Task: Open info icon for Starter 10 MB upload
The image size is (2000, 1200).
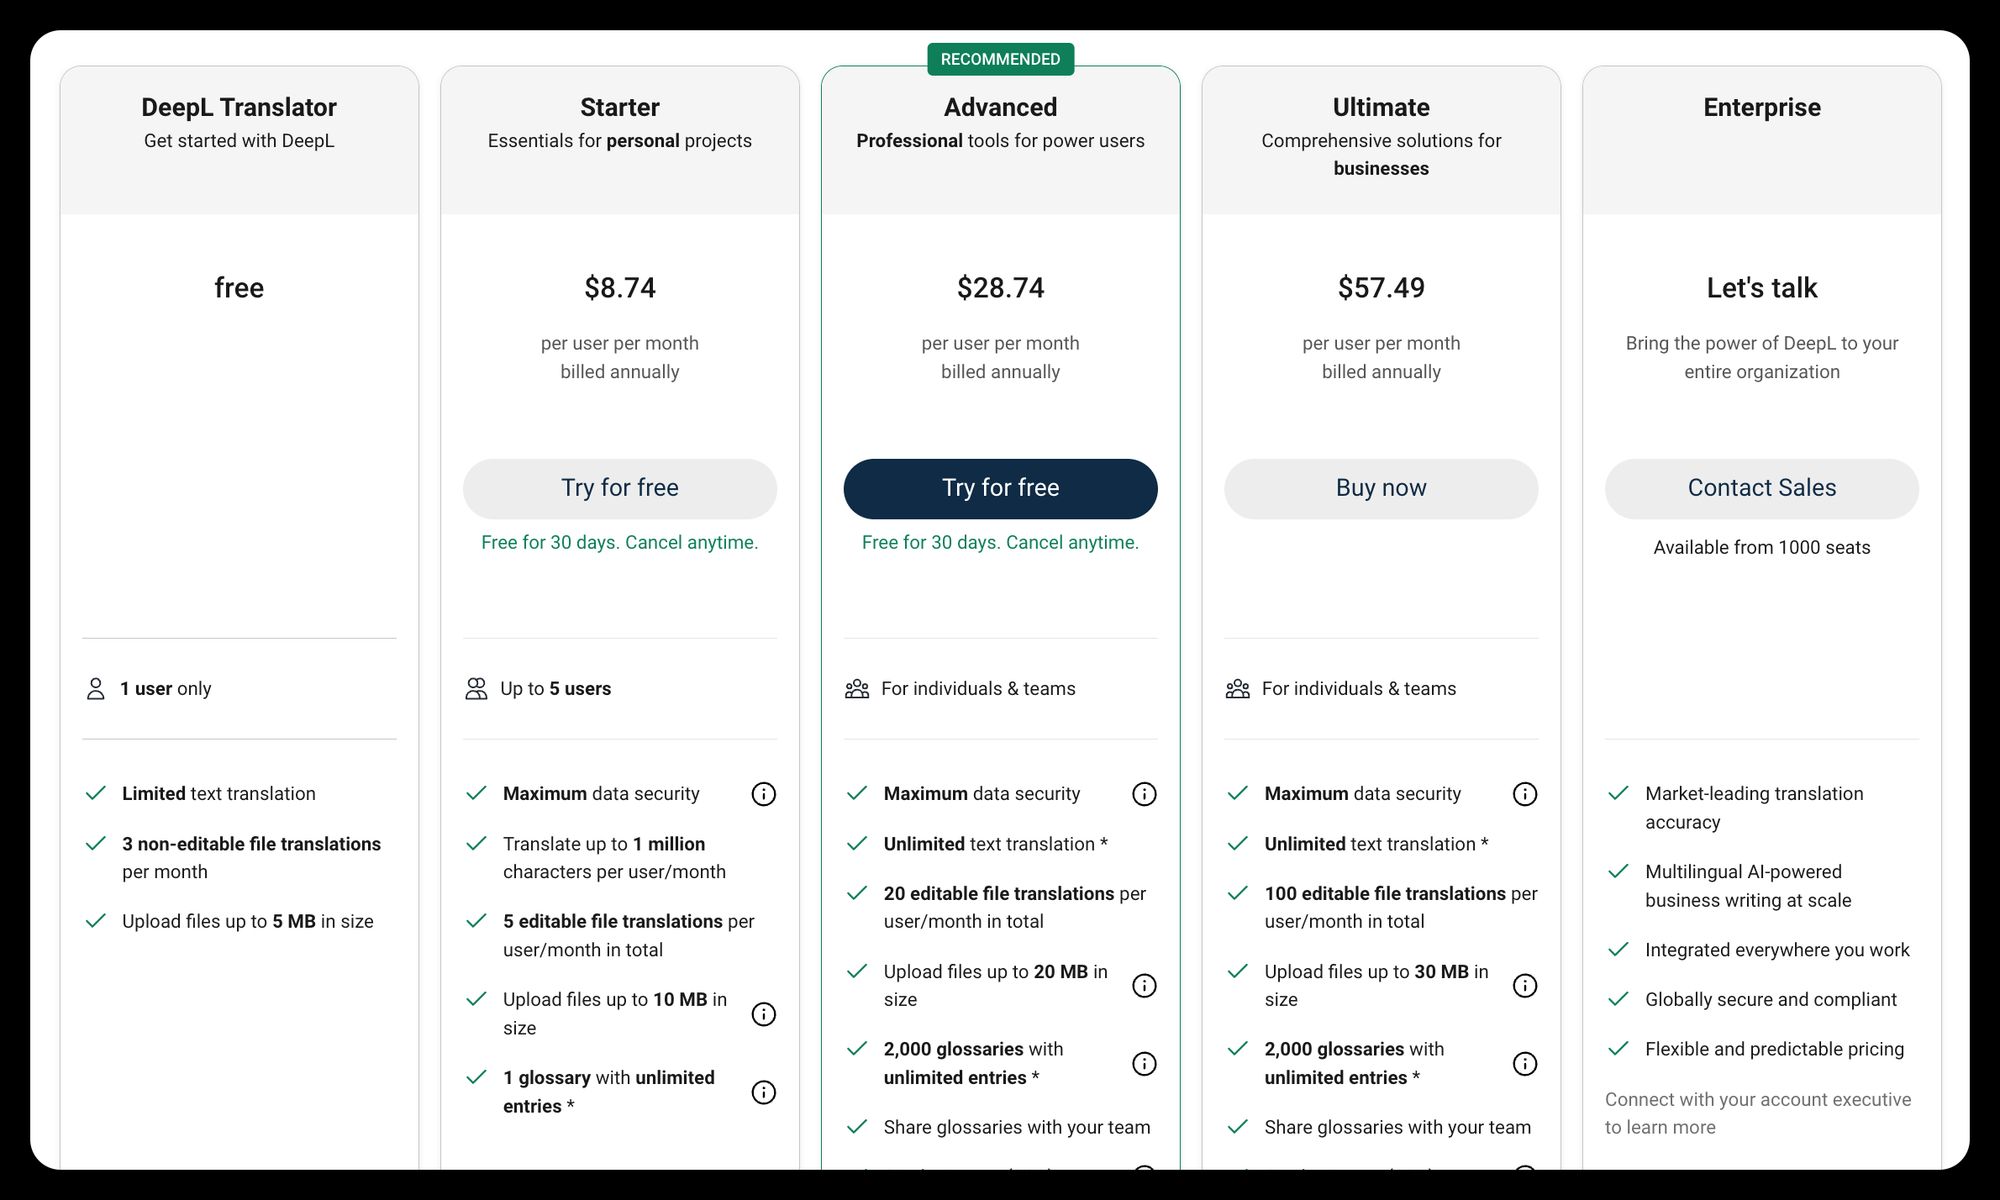Action: [x=763, y=1014]
